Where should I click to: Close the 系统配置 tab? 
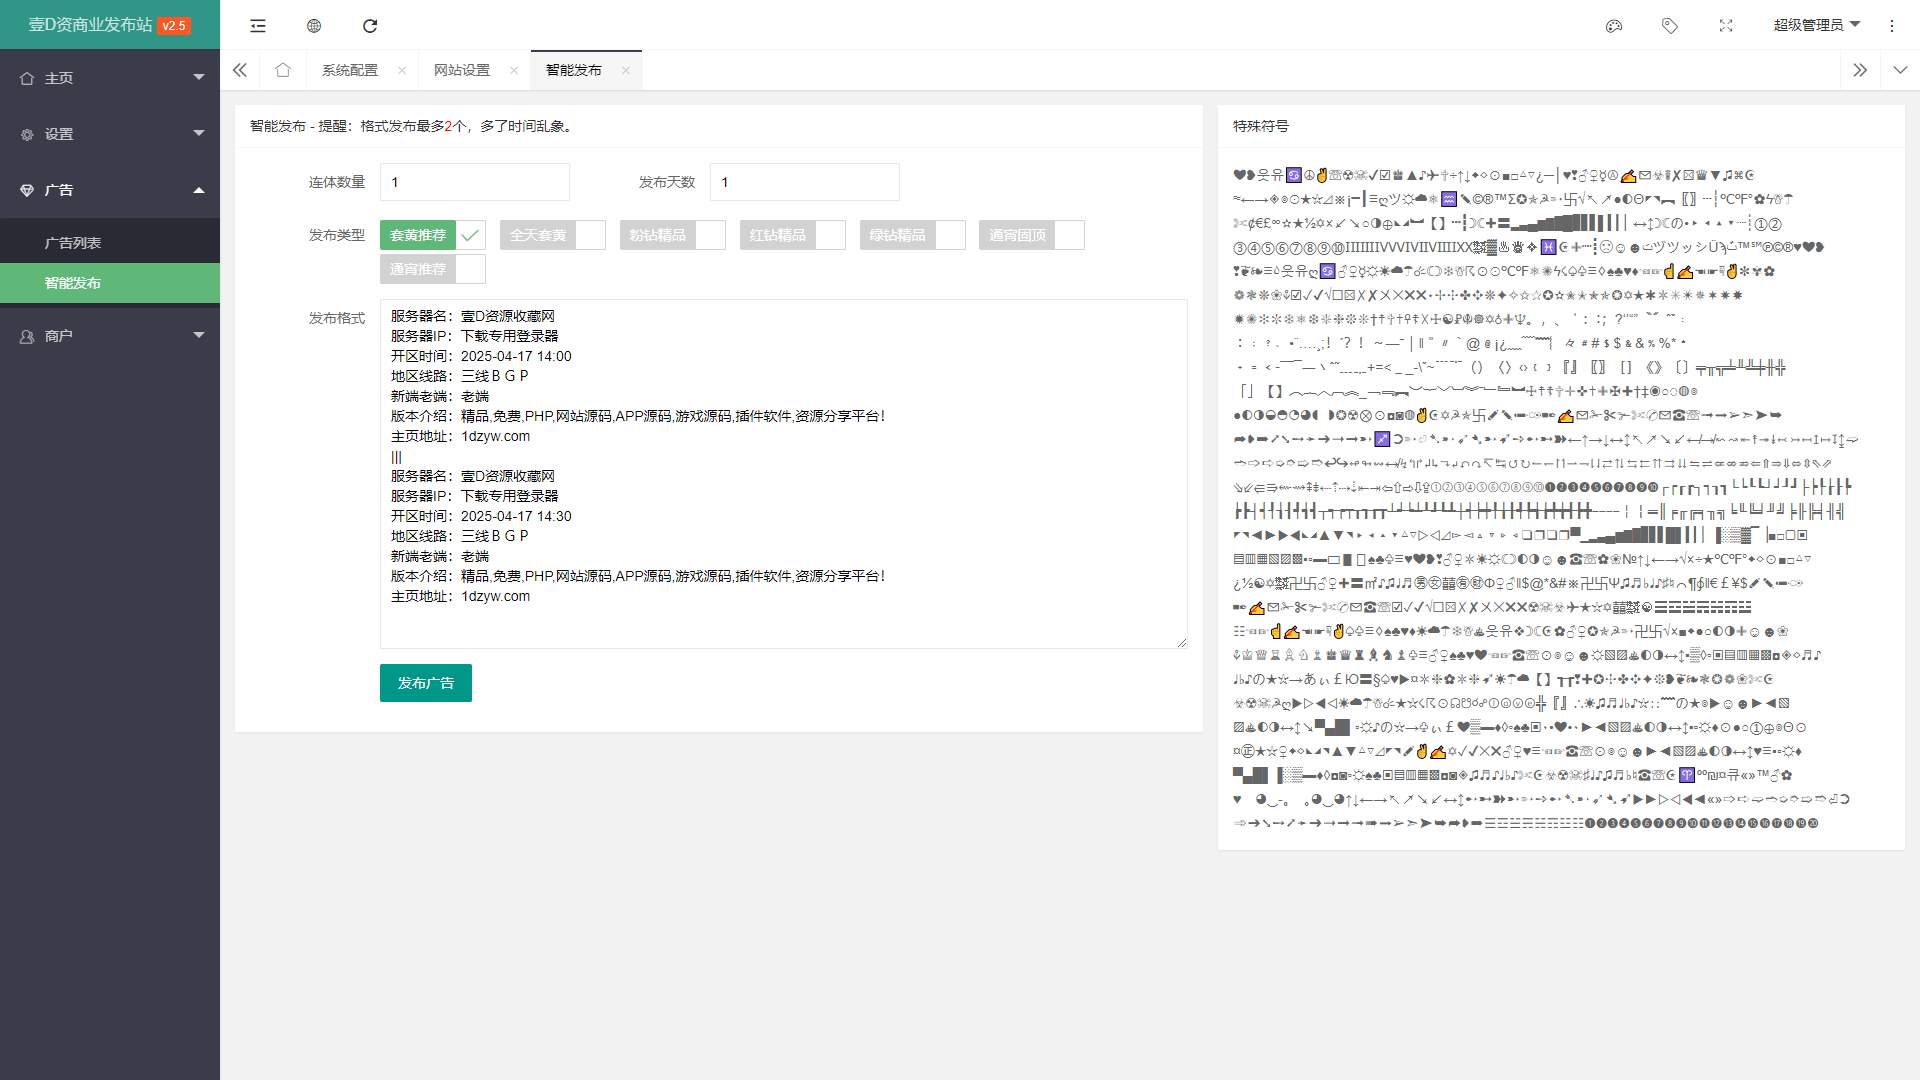tap(402, 70)
